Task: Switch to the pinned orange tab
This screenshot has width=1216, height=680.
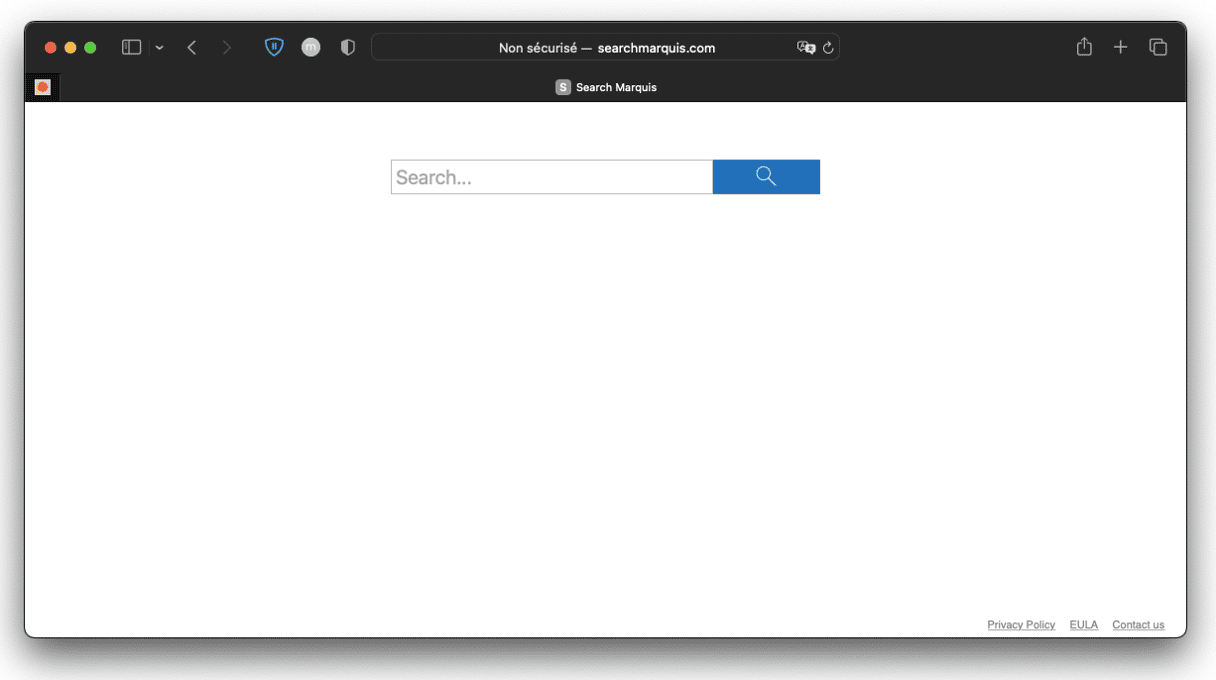Action: tap(42, 88)
